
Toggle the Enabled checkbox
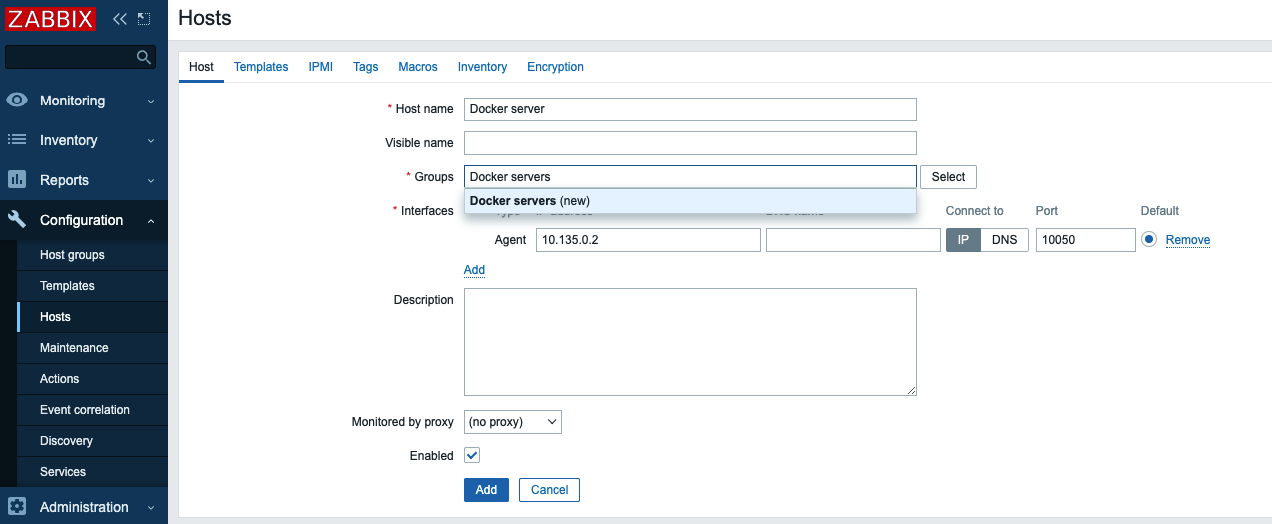pyautogui.click(x=472, y=455)
